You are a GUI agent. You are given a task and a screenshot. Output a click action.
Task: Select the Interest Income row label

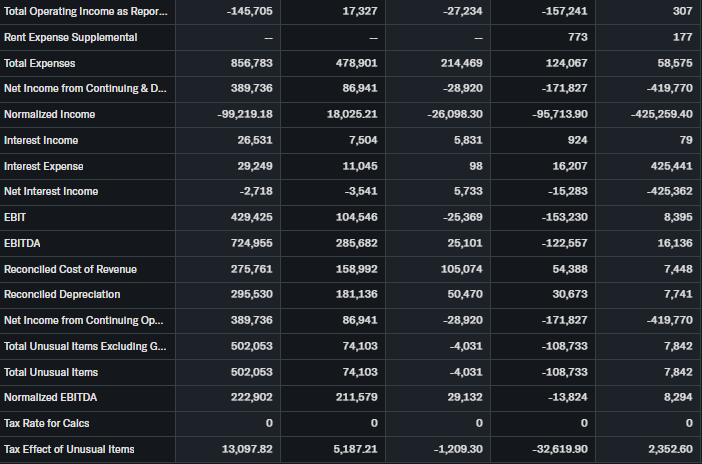(x=41, y=140)
